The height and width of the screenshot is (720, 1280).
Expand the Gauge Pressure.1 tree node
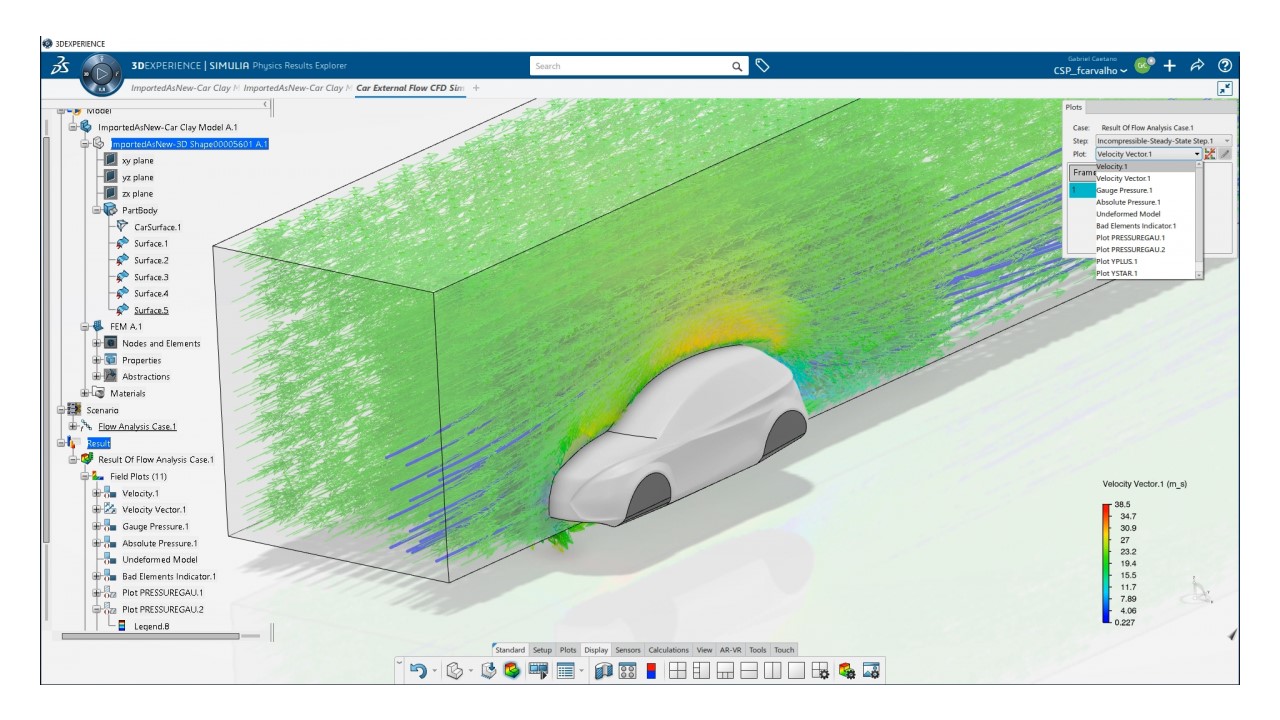[97, 526]
